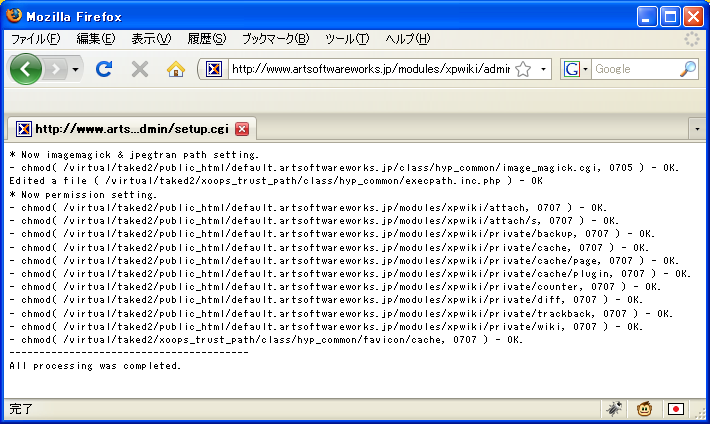Click the Japanese flag icon in status bar
710x424 pixels.
coord(676,409)
